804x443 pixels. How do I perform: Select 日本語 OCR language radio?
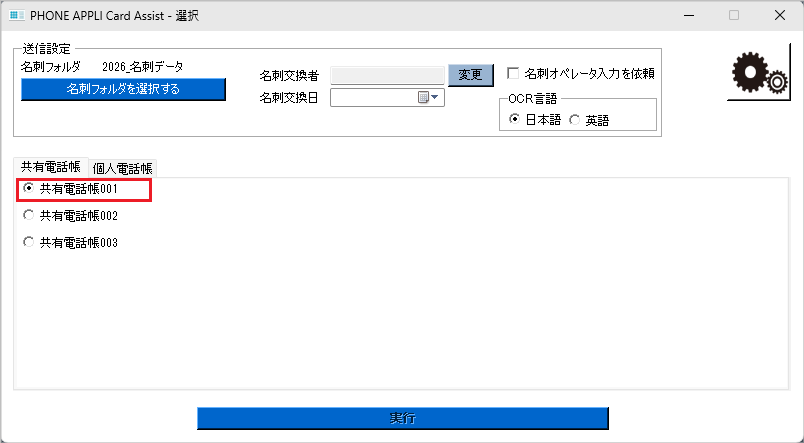tap(514, 119)
